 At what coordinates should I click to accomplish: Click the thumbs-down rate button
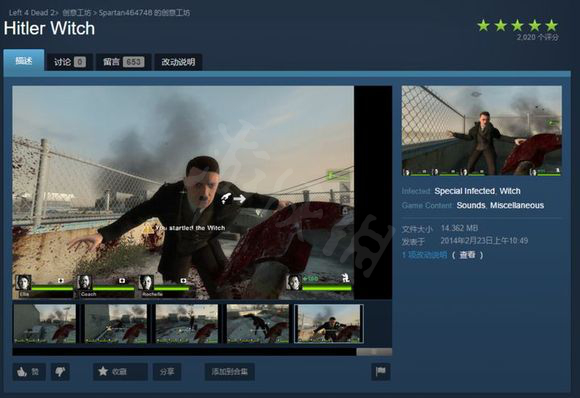click(60, 371)
